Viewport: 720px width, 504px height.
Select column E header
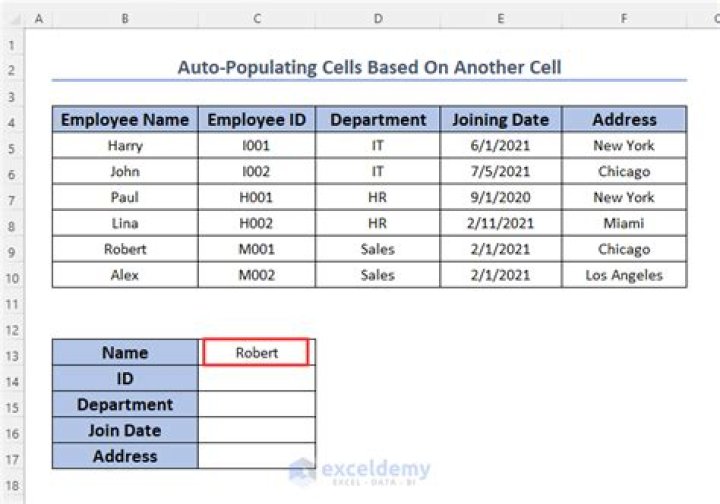click(x=501, y=18)
